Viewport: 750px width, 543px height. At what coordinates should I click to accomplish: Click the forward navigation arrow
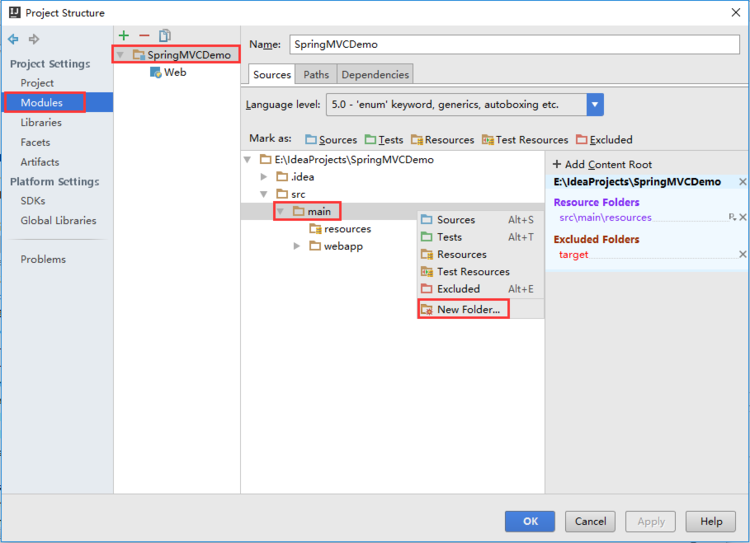33,39
